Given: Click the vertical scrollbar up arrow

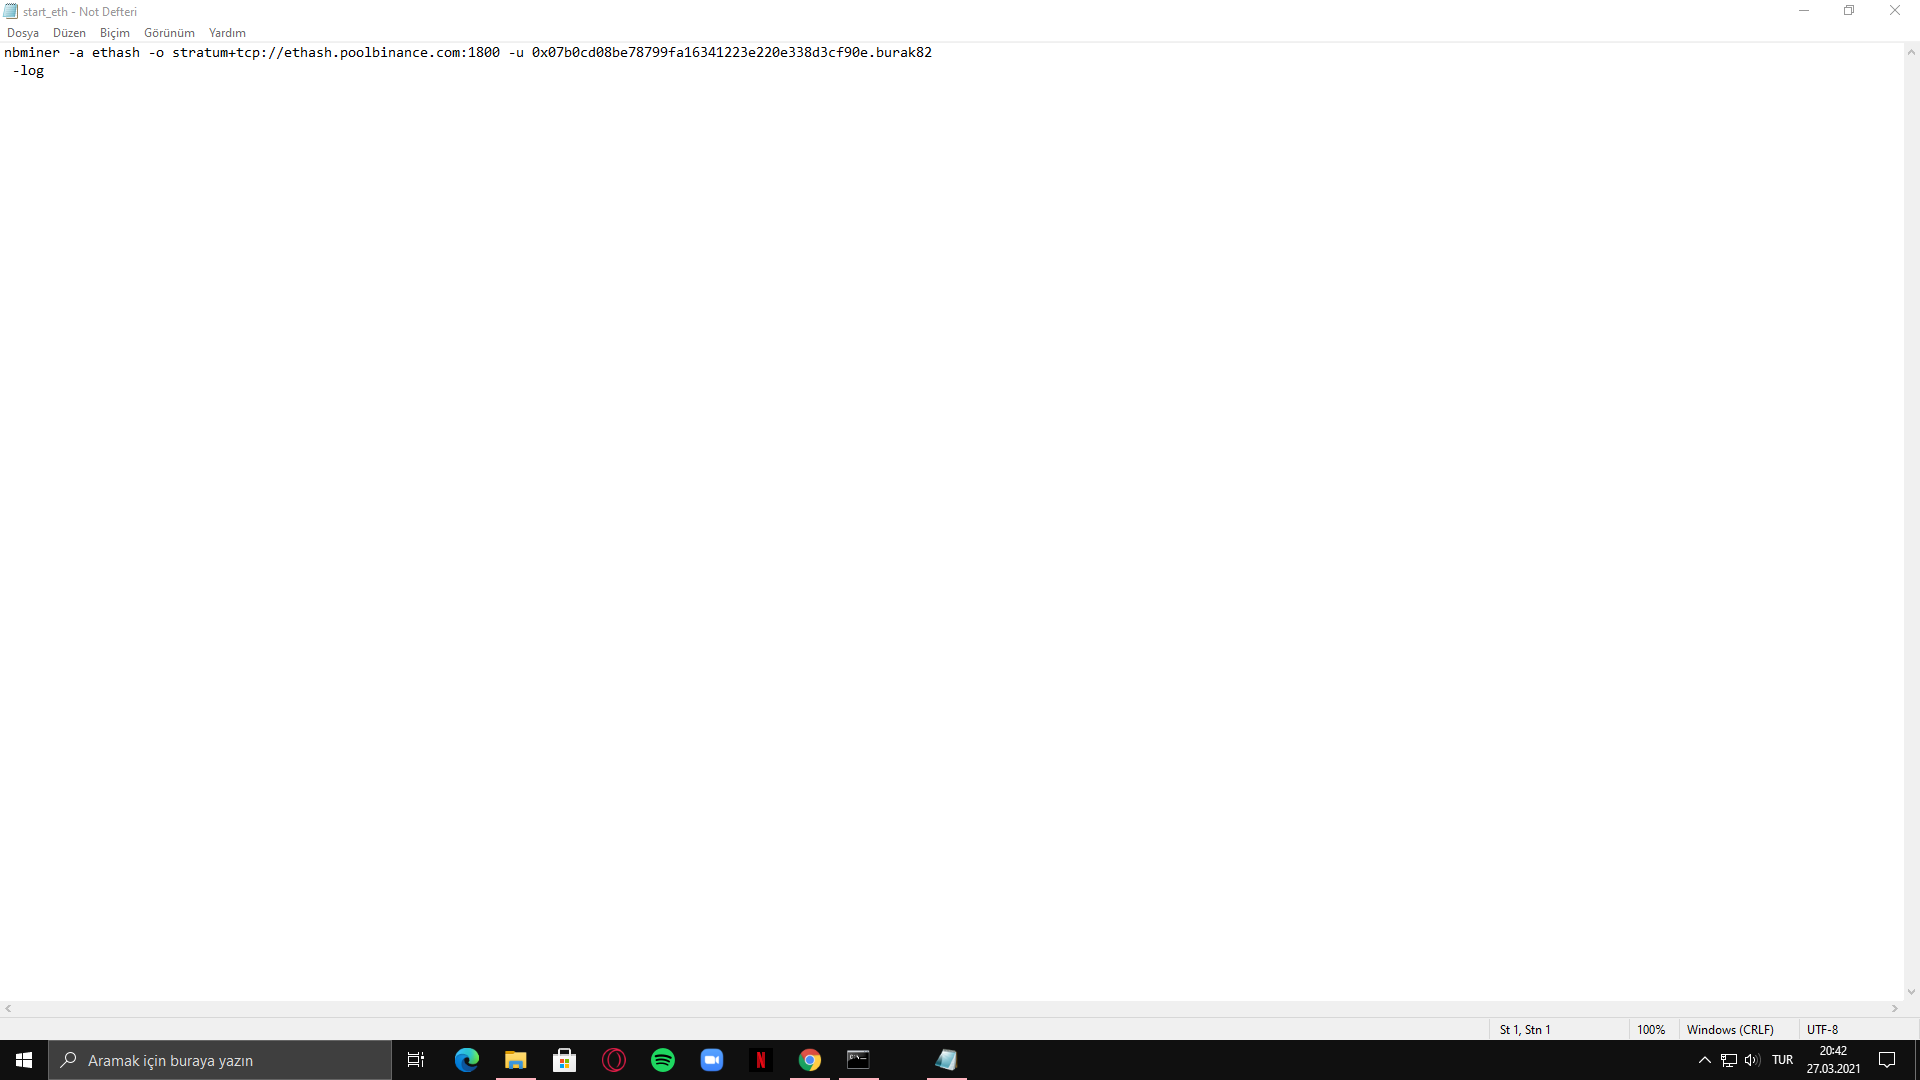Looking at the screenshot, I should tap(1911, 52).
